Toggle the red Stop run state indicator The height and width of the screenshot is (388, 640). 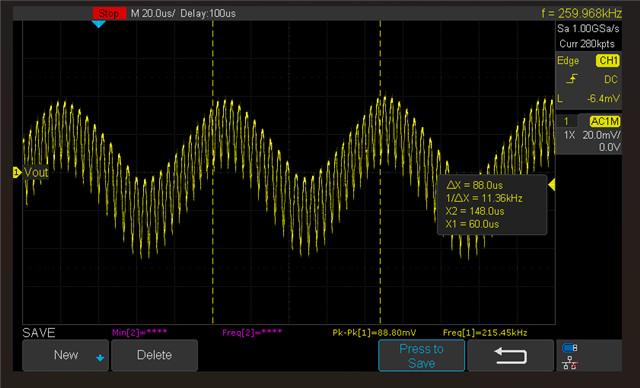coord(109,13)
